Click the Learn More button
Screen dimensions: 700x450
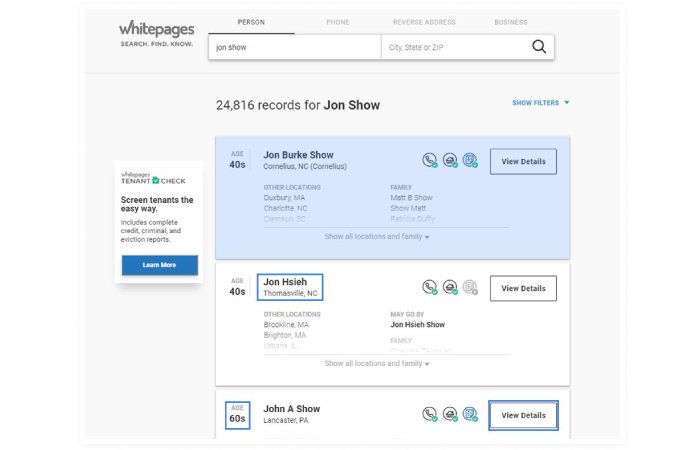[x=160, y=265]
